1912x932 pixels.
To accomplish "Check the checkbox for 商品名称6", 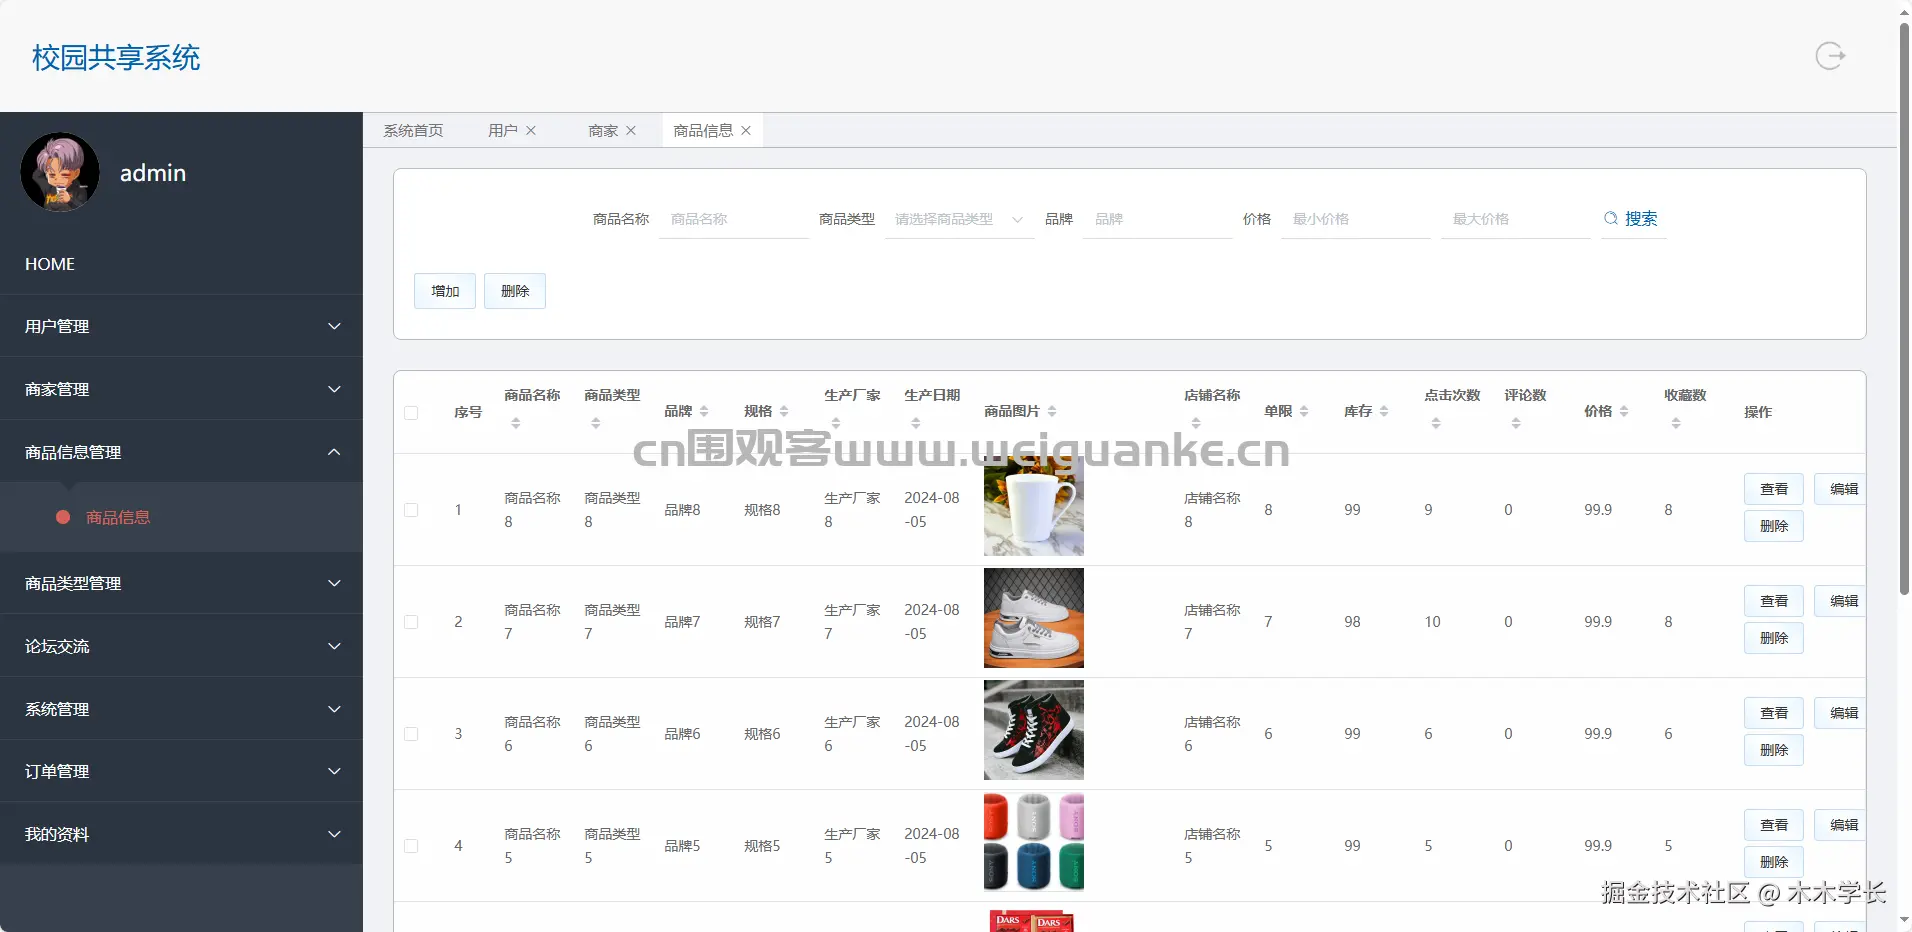I will pyautogui.click(x=411, y=733).
